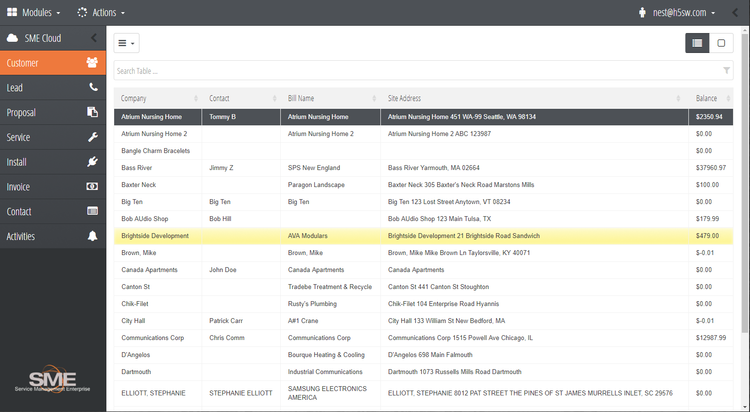Image resolution: width=750 pixels, height=412 pixels.
Task: Click the Contact card icon
Action: click(x=93, y=212)
